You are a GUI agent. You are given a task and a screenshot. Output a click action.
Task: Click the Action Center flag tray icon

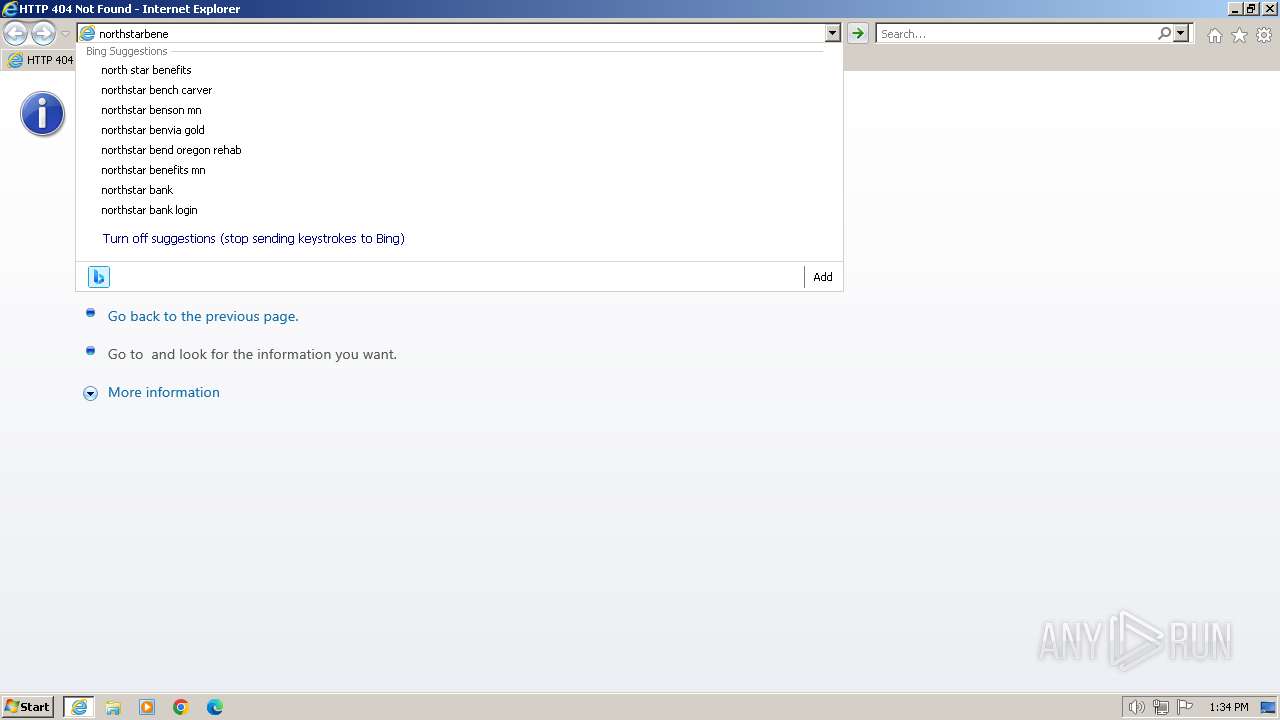point(1185,707)
